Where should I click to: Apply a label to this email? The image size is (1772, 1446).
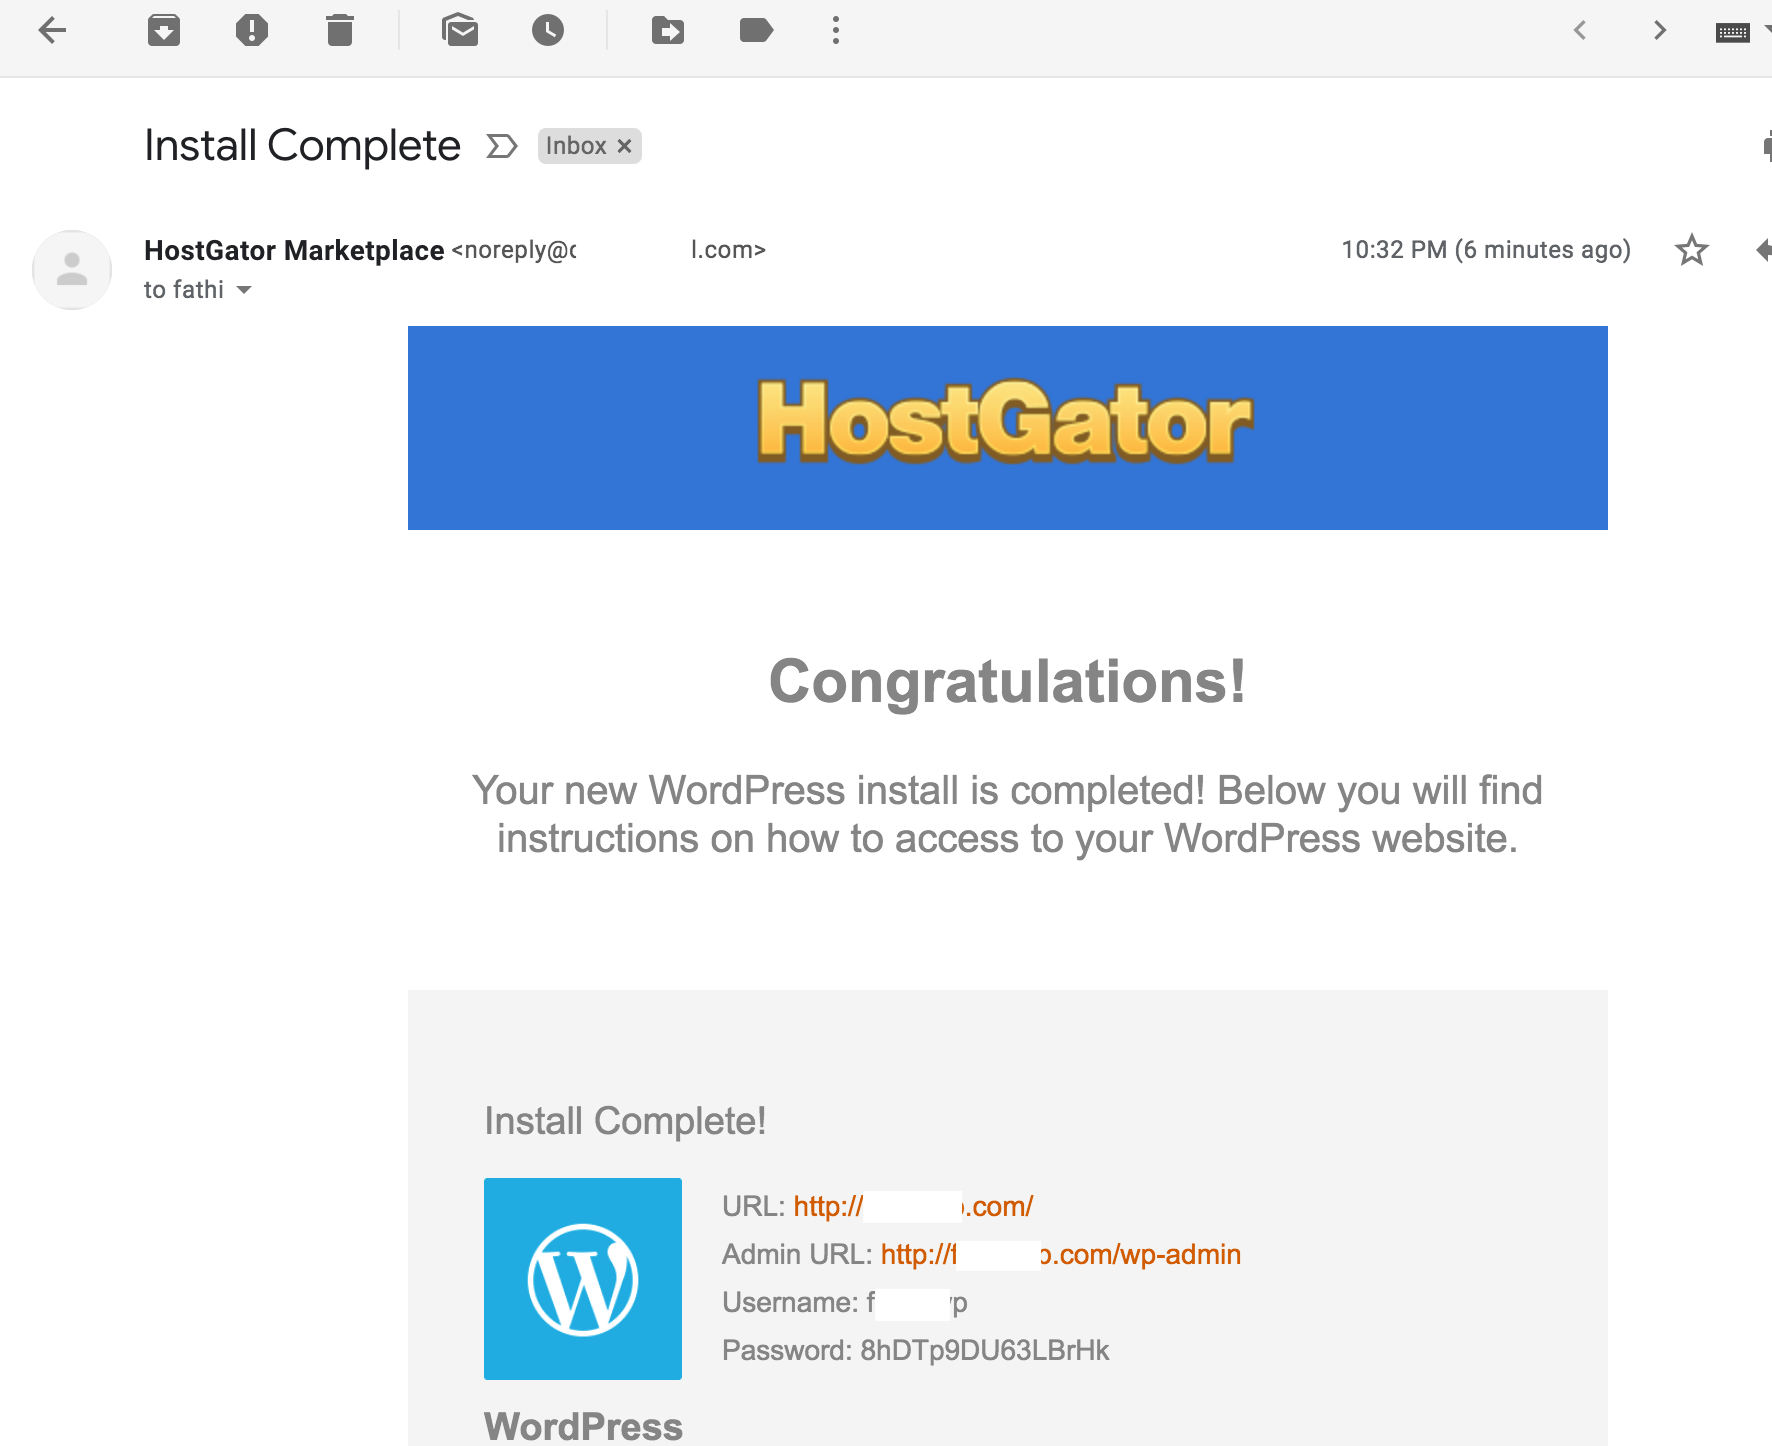click(x=756, y=30)
